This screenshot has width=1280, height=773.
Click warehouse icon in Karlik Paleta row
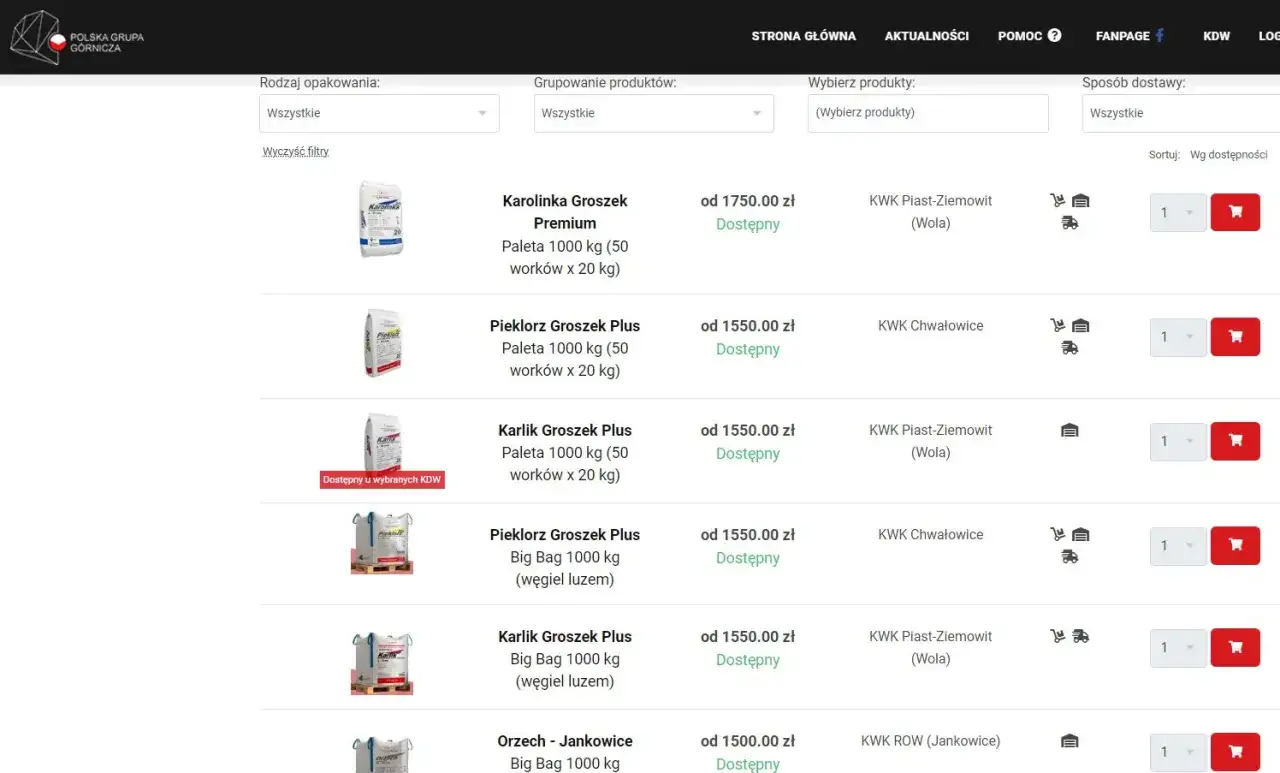(1070, 430)
